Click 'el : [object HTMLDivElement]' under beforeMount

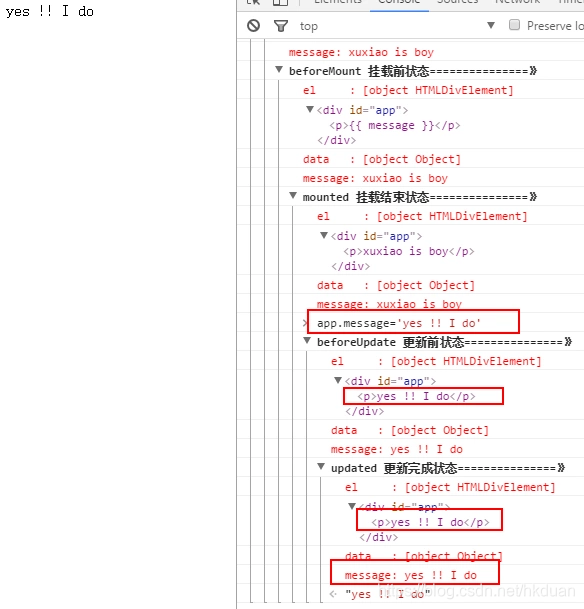pyautogui.click(x=408, y=90)
